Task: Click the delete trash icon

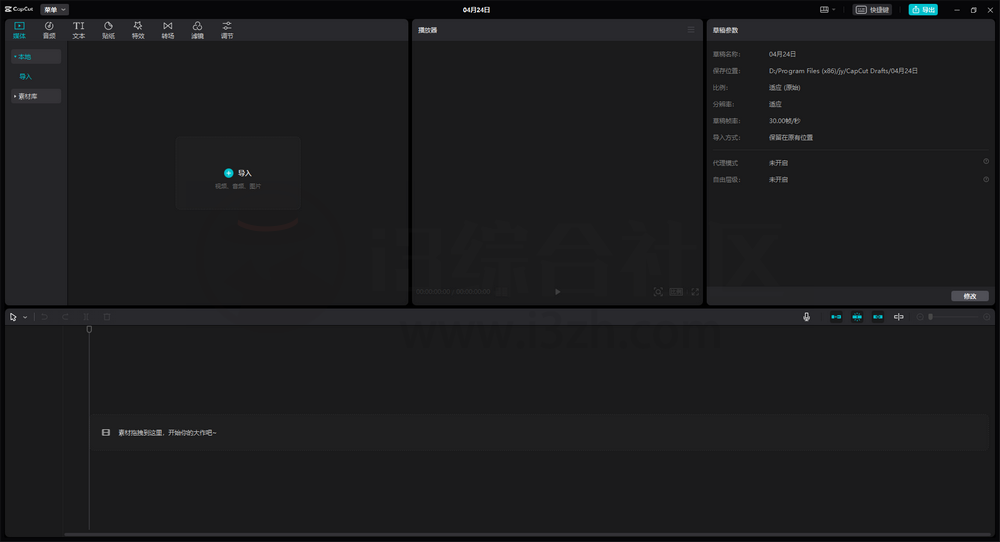Action: (107, 317)
